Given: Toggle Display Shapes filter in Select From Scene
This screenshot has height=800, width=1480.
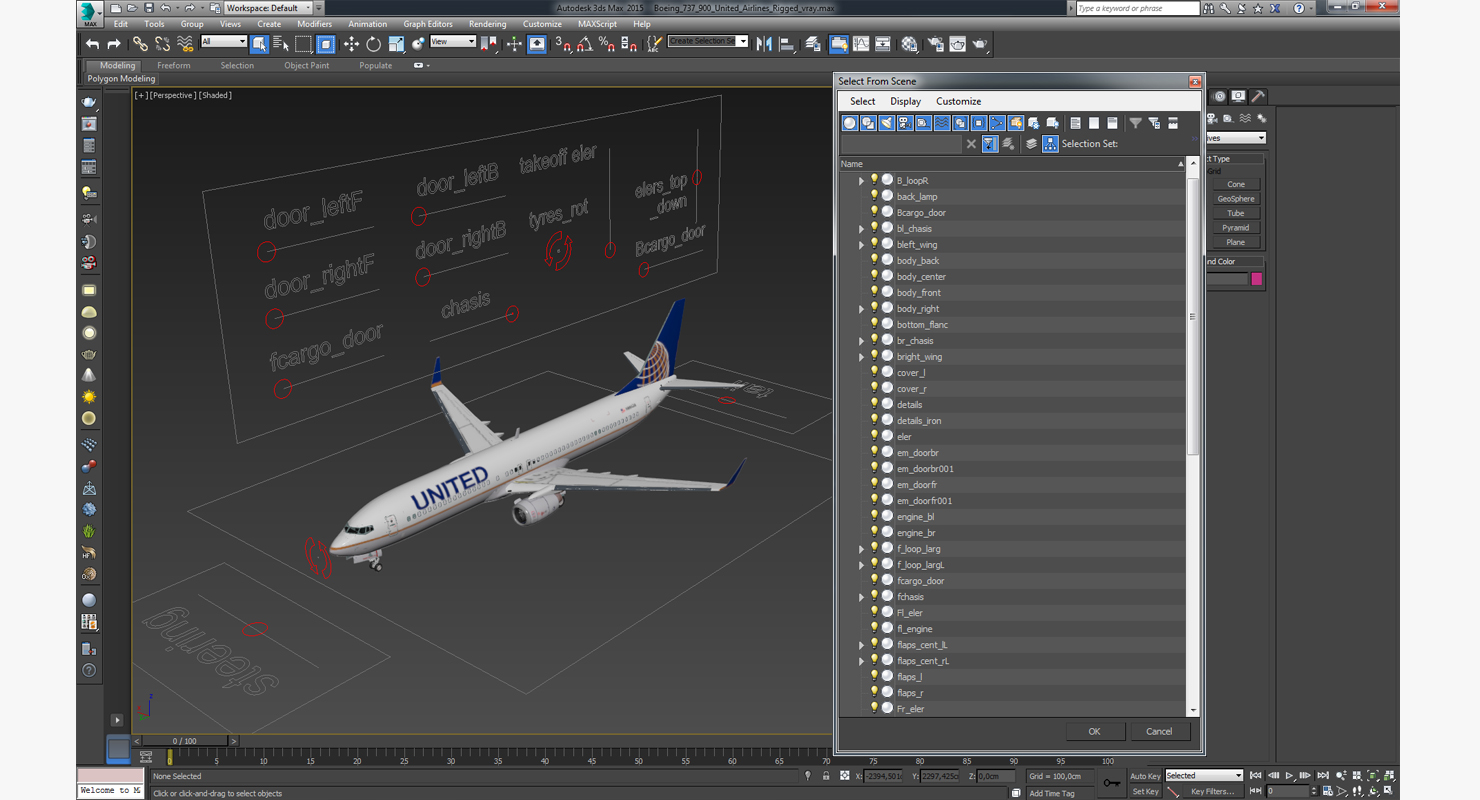Looking at the screenshot, I should (868, 123).
